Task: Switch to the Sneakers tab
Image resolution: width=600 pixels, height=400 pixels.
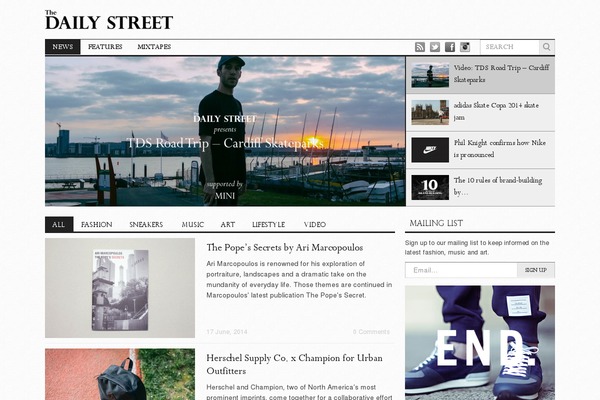Action: tap(146, 225)
